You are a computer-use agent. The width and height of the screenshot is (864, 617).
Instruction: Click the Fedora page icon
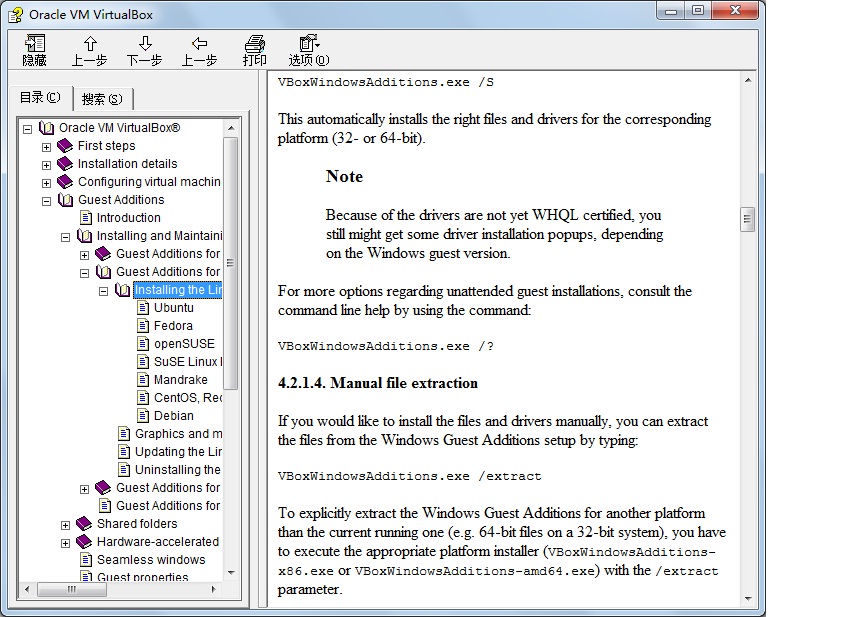(x=143, y=326)
